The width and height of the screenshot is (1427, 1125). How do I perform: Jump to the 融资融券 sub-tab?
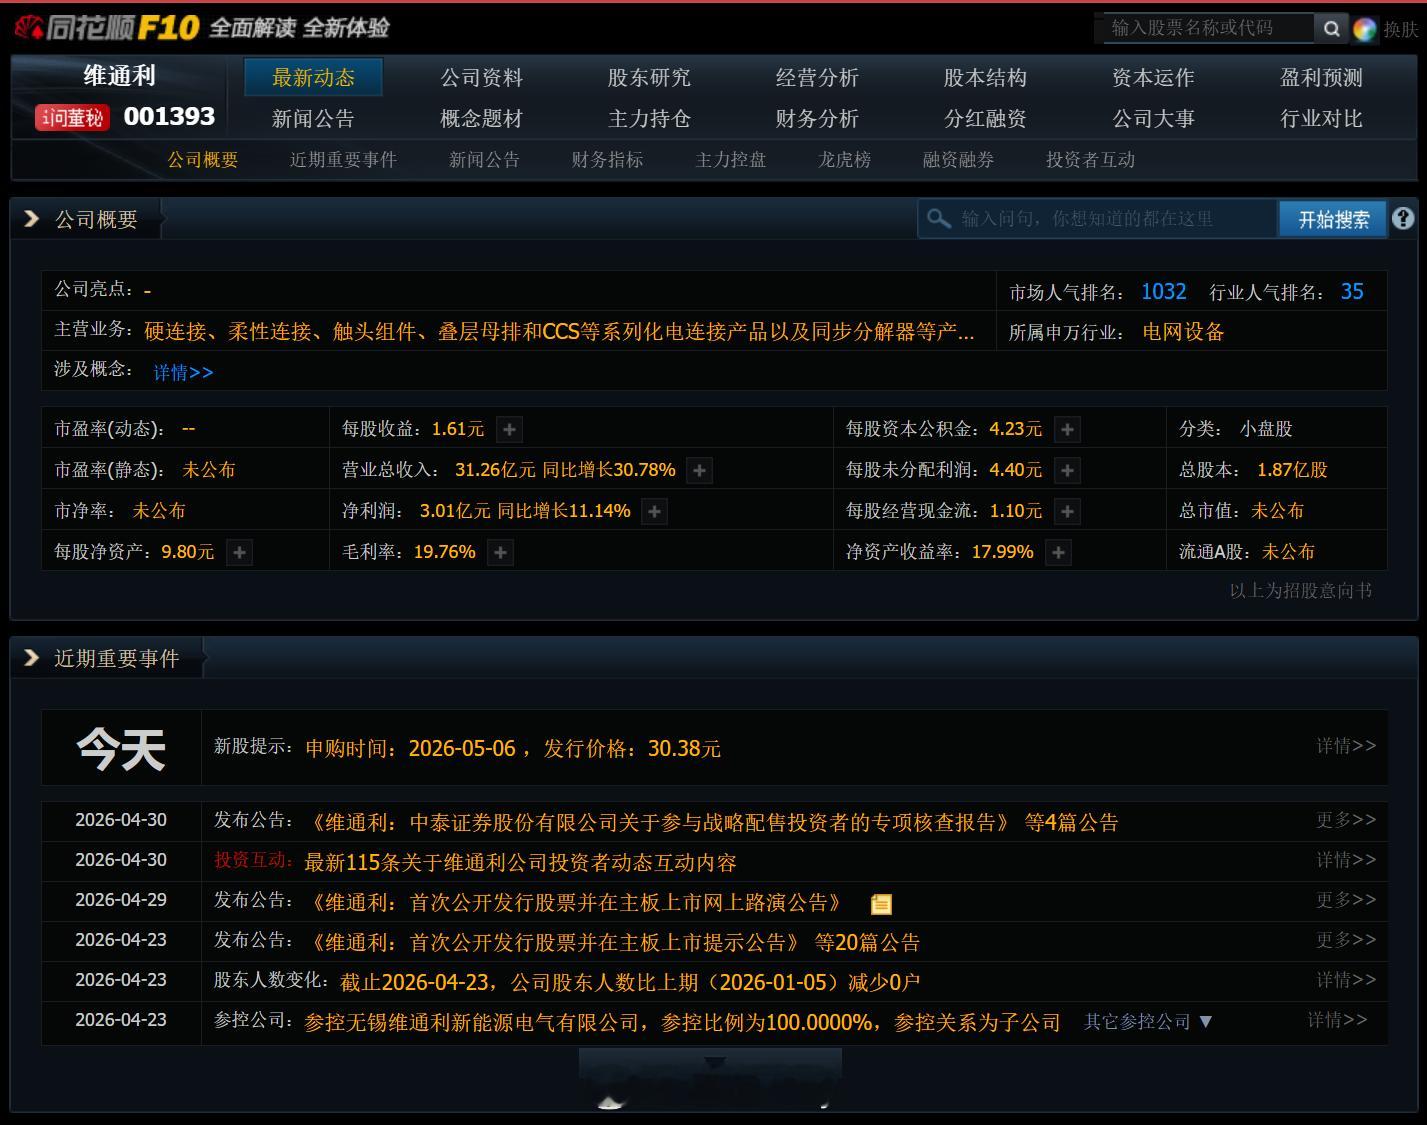coord(958,160)
